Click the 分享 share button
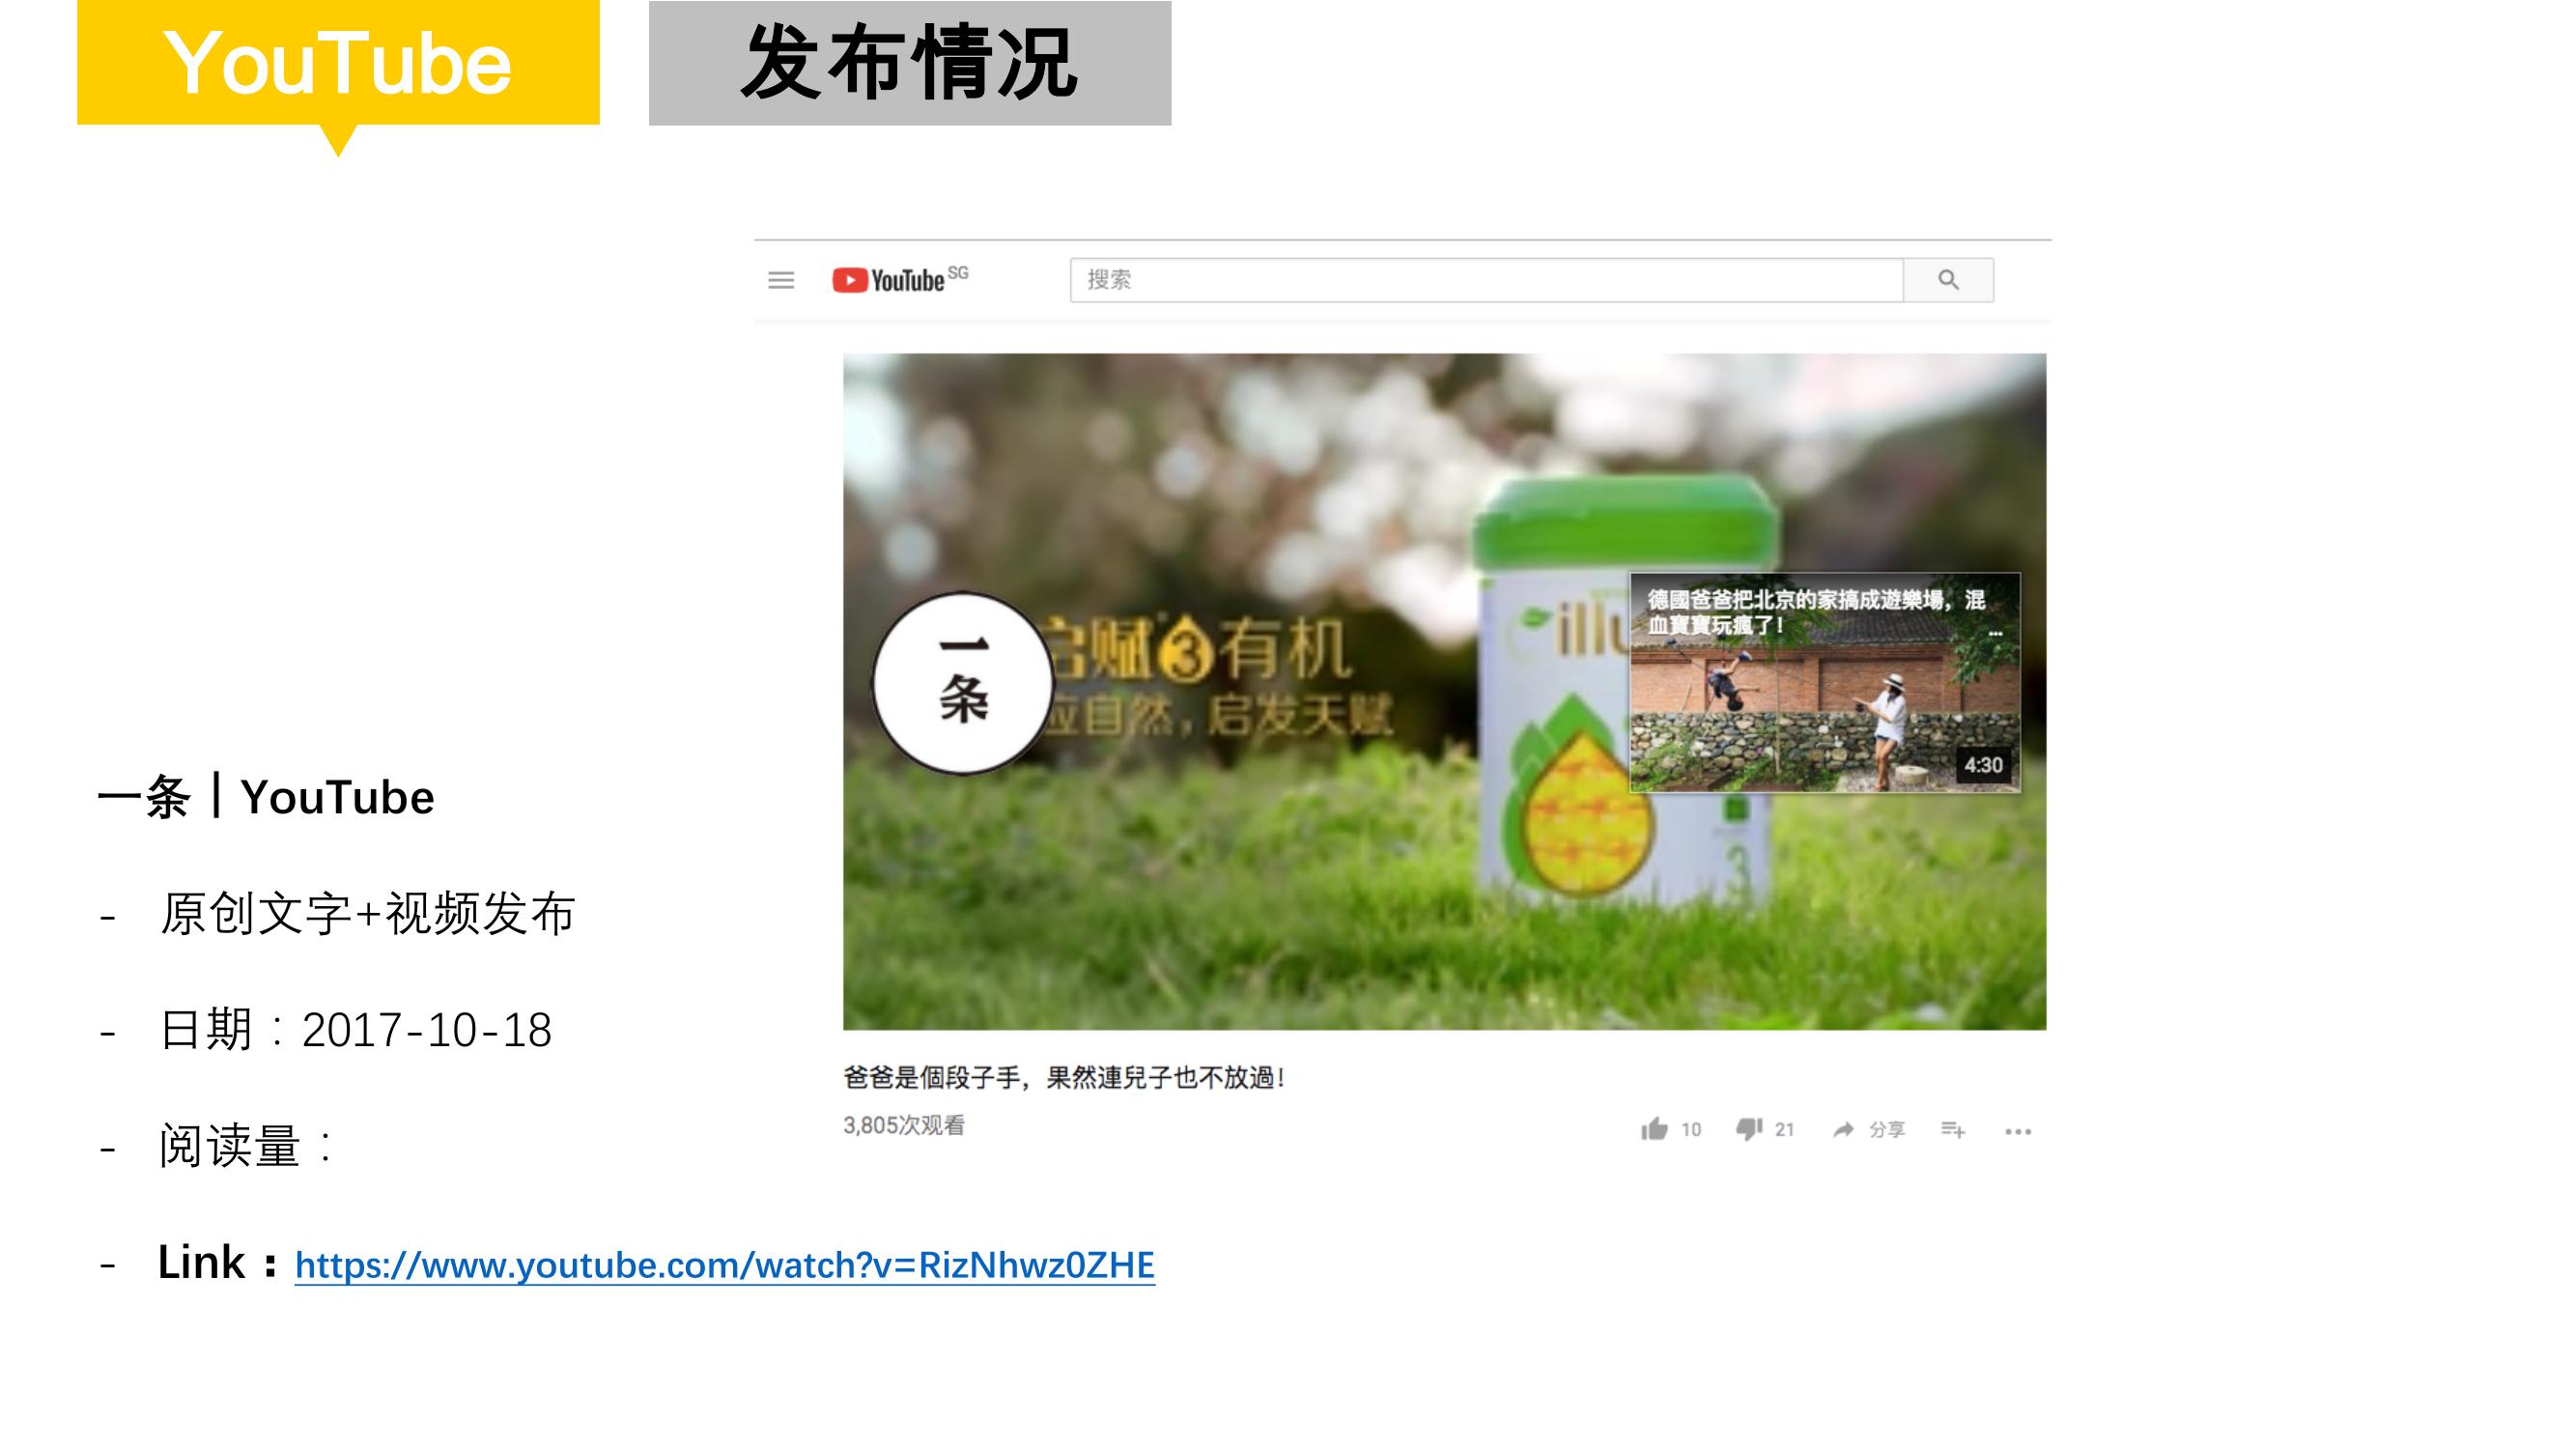Screen dimensions: 2576x1449 click(1869, 1130)
